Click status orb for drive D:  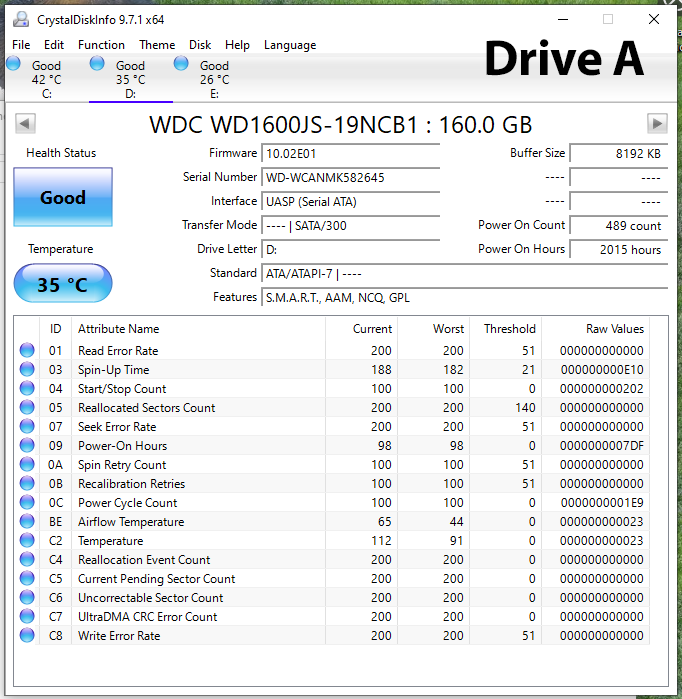coord(97,64)
